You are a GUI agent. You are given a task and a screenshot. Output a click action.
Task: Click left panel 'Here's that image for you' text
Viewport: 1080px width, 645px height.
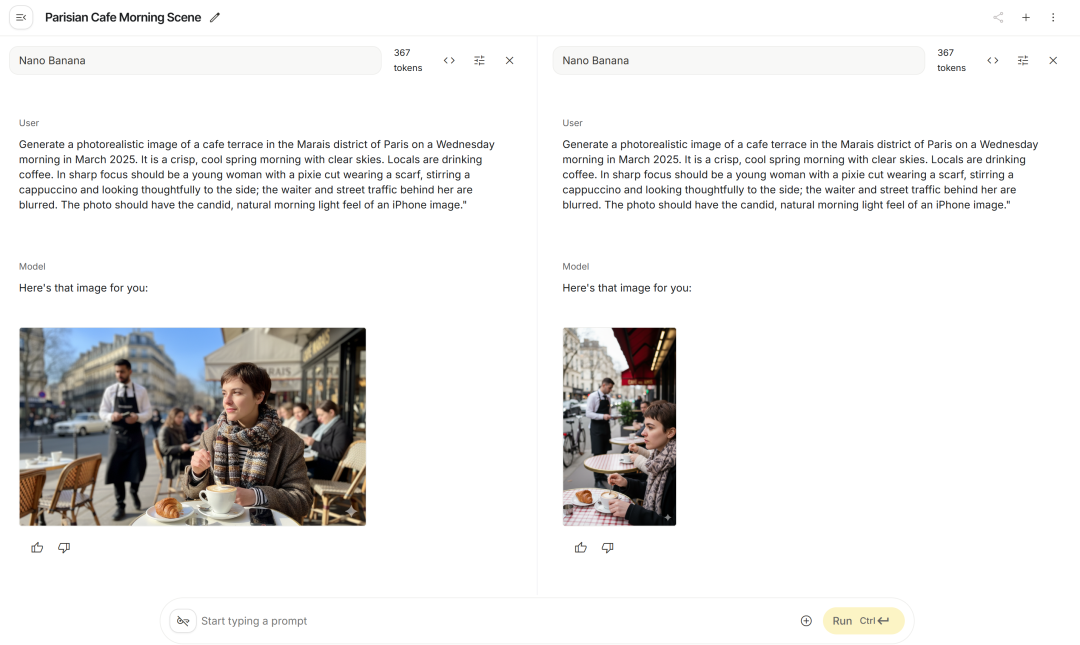[83, 288]
